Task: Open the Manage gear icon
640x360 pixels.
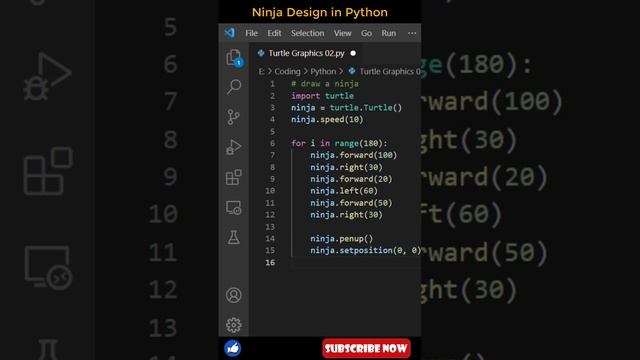Action: pos(234,325)
